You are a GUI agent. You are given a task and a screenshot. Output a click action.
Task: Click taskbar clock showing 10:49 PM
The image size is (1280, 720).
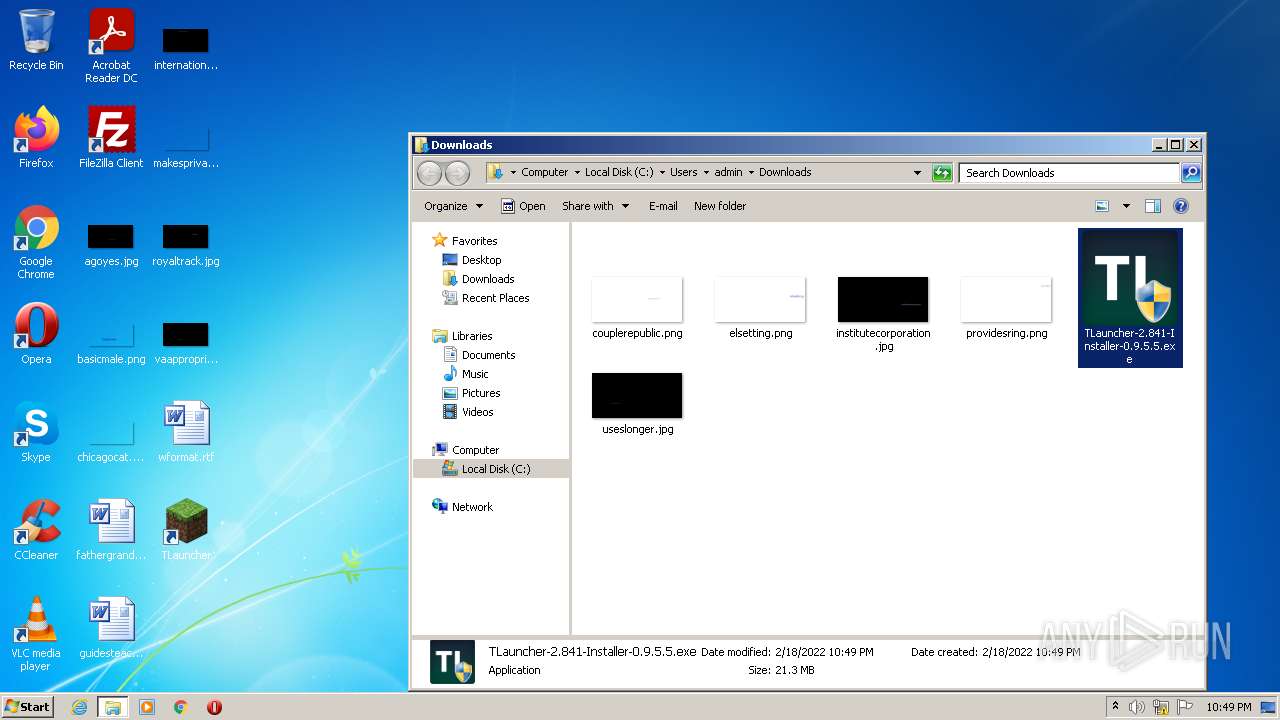click(x=1228, y=707)
